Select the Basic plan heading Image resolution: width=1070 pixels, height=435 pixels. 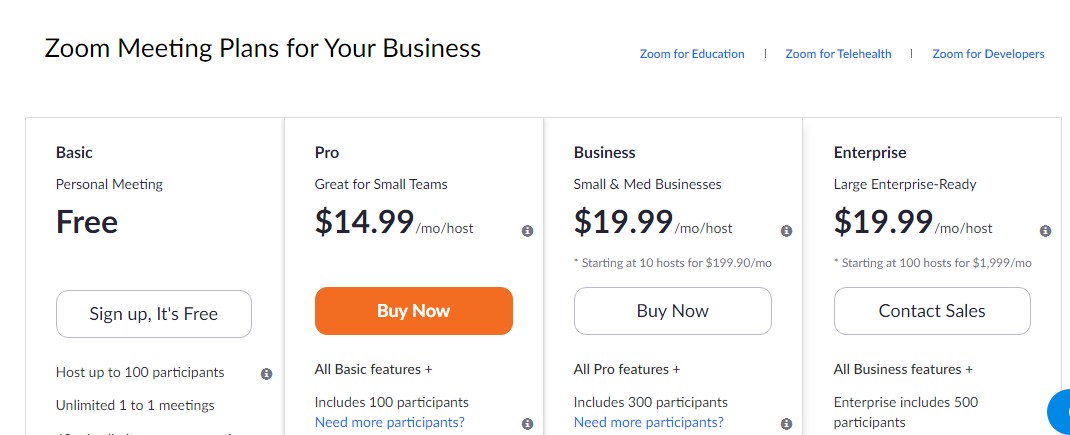click(x=74, y=153)
